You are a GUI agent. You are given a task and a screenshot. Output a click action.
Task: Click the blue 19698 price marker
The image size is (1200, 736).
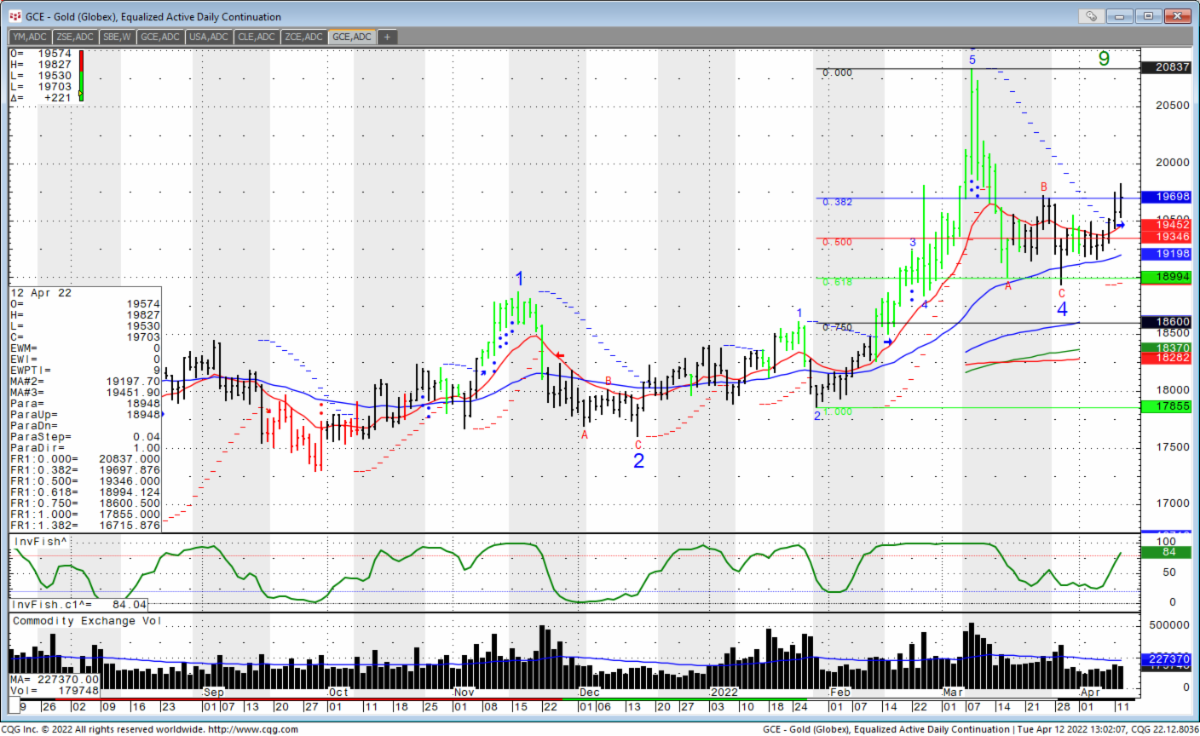point(1169,198)
